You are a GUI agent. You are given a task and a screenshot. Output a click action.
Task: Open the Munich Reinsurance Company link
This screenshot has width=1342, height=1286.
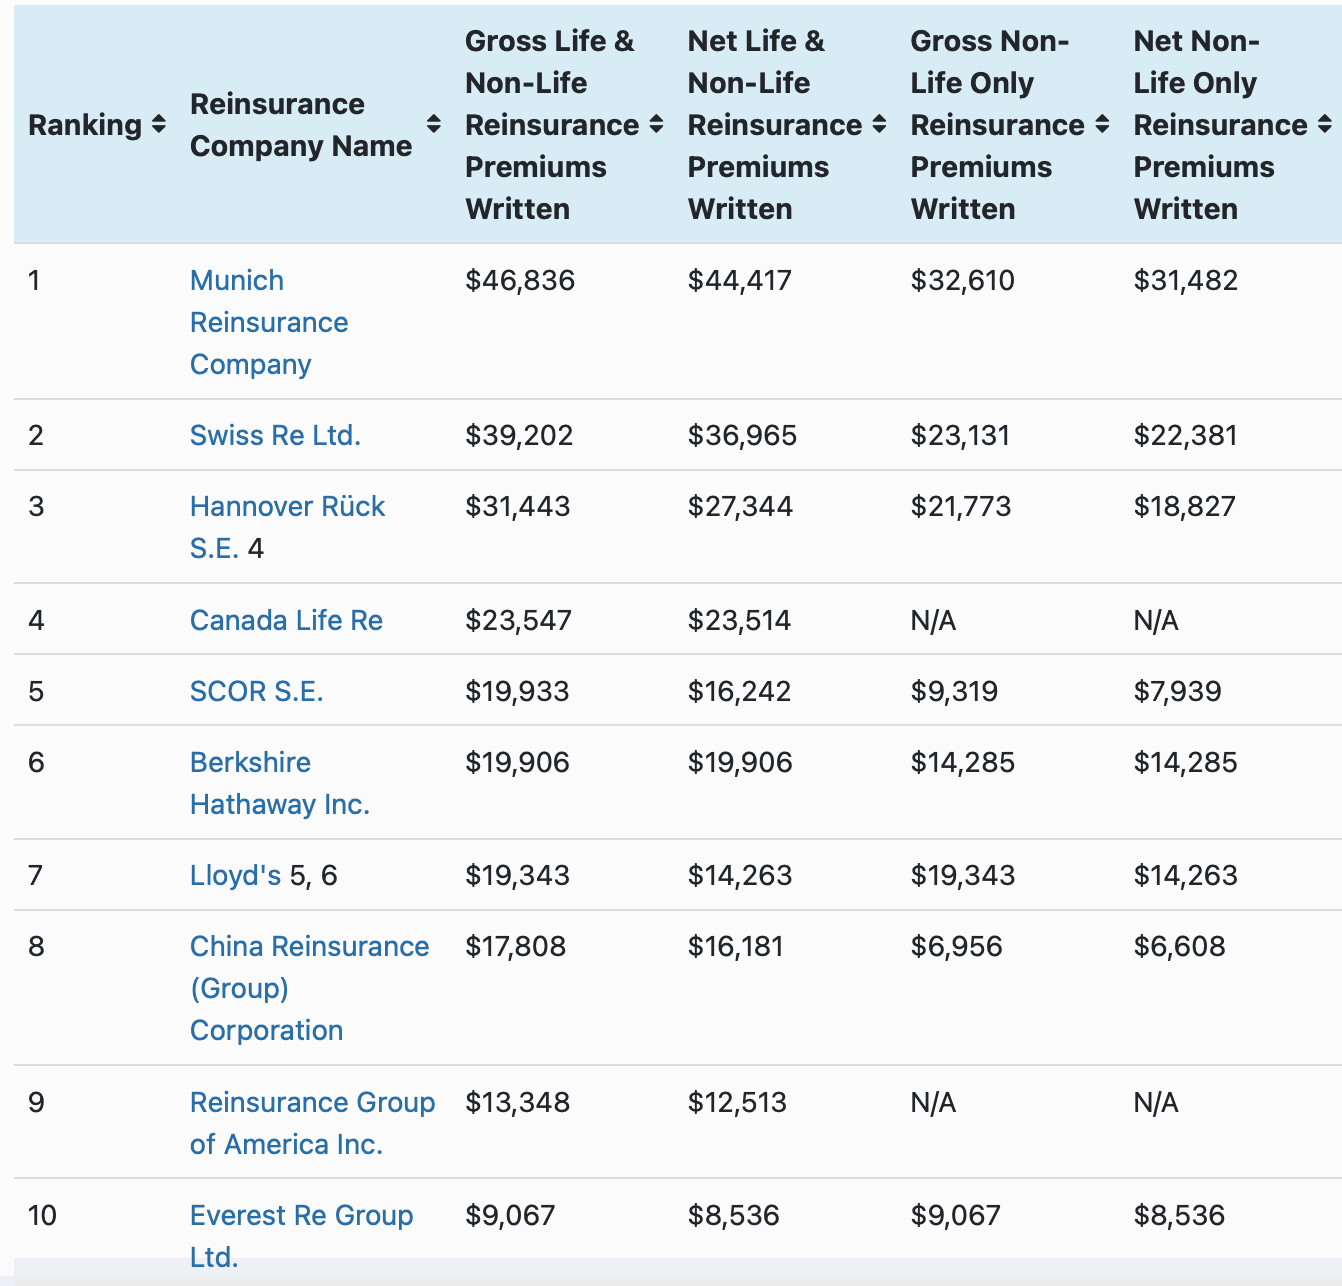click(x=269, y=322)
